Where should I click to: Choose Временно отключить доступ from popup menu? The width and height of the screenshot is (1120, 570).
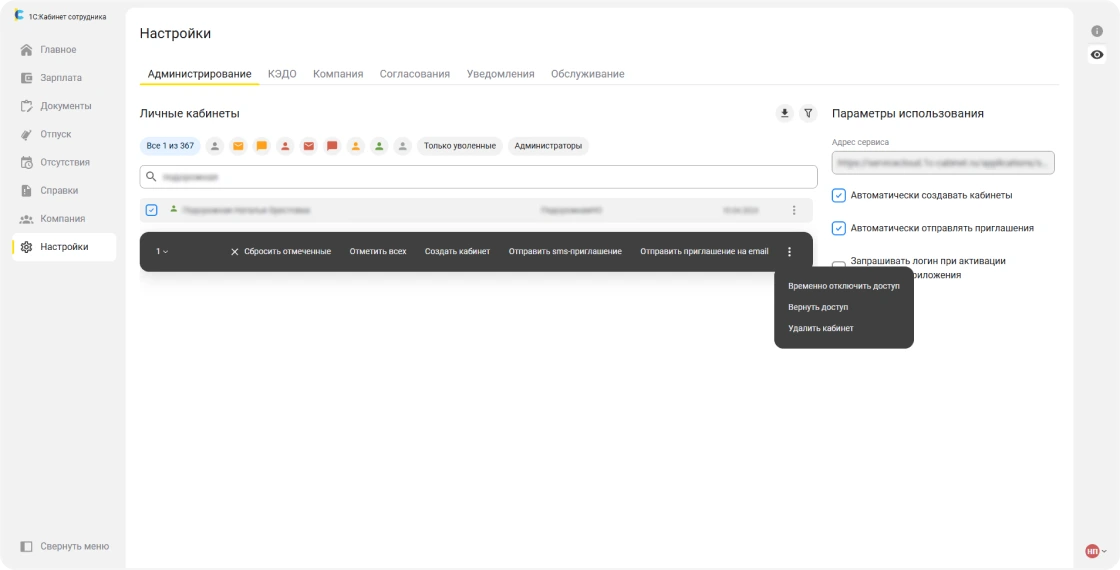tap(843, 286)
